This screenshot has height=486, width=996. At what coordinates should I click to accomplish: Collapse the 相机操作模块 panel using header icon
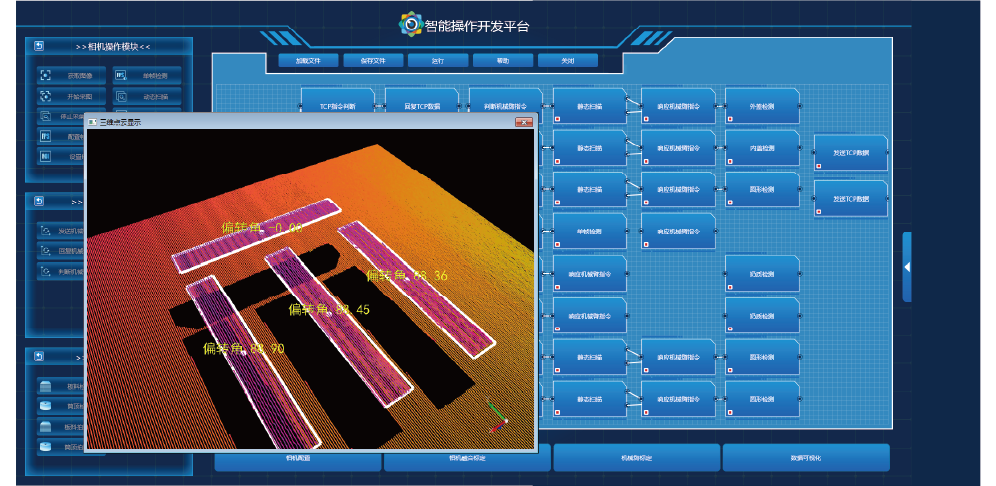pyautogui.click(x=38, y=46)
